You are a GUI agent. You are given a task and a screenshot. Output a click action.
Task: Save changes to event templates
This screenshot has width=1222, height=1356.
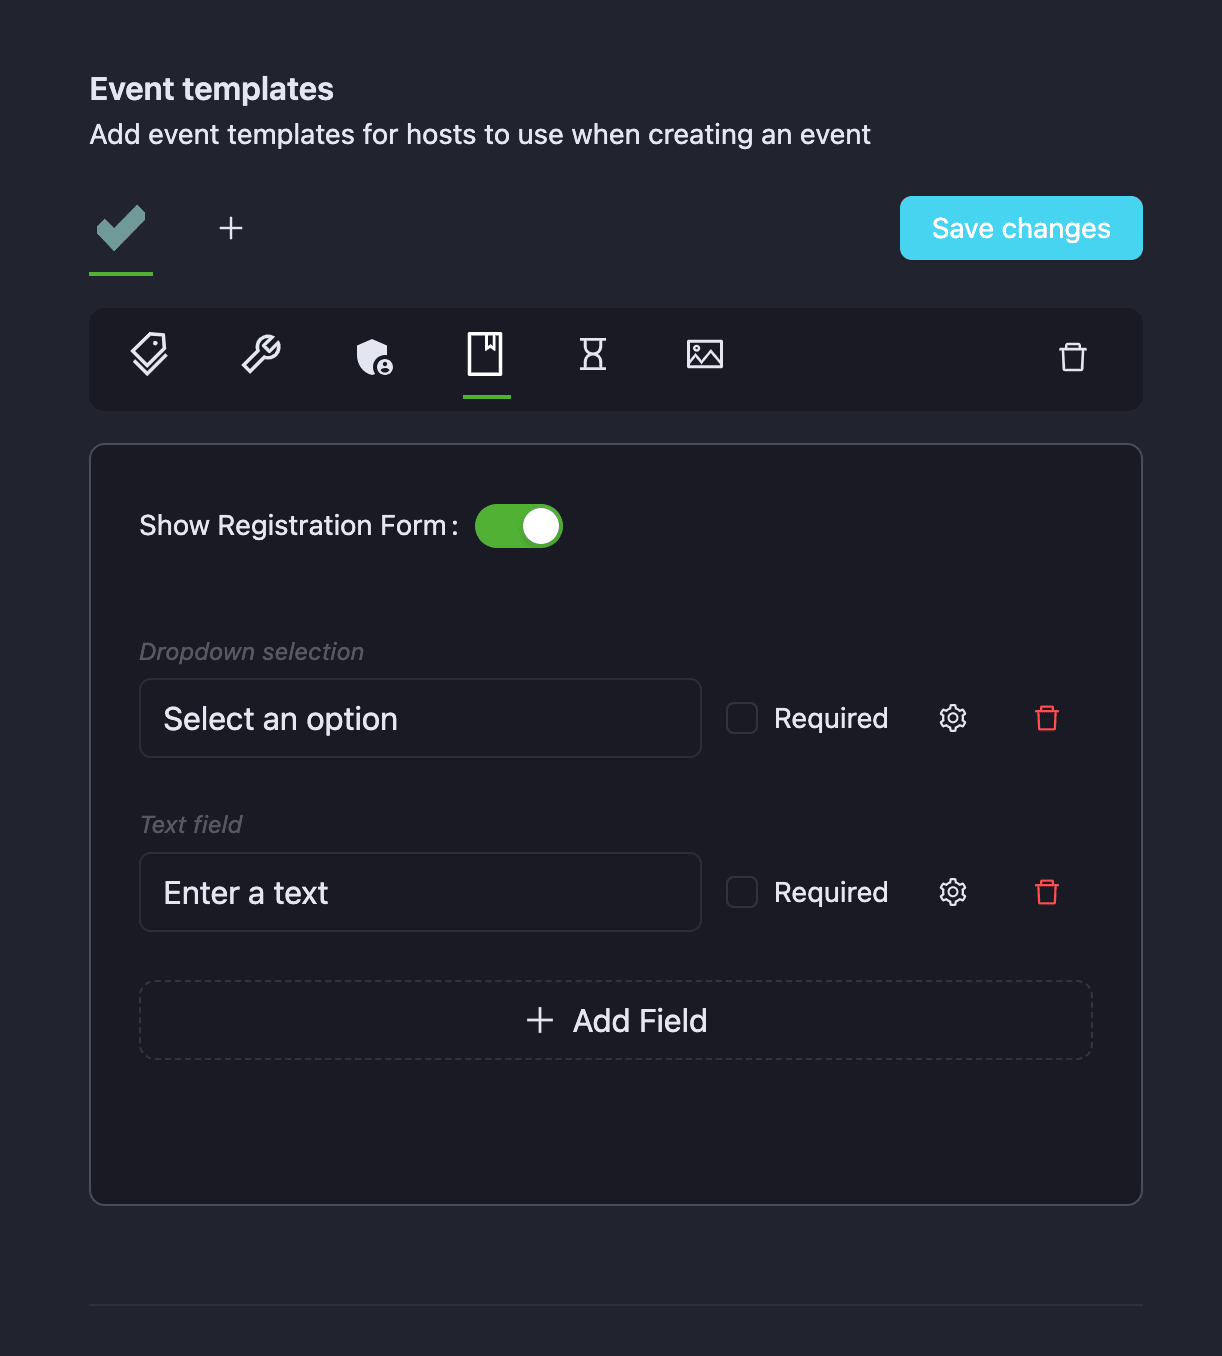pyautogui.click(x=1021, y=228)
